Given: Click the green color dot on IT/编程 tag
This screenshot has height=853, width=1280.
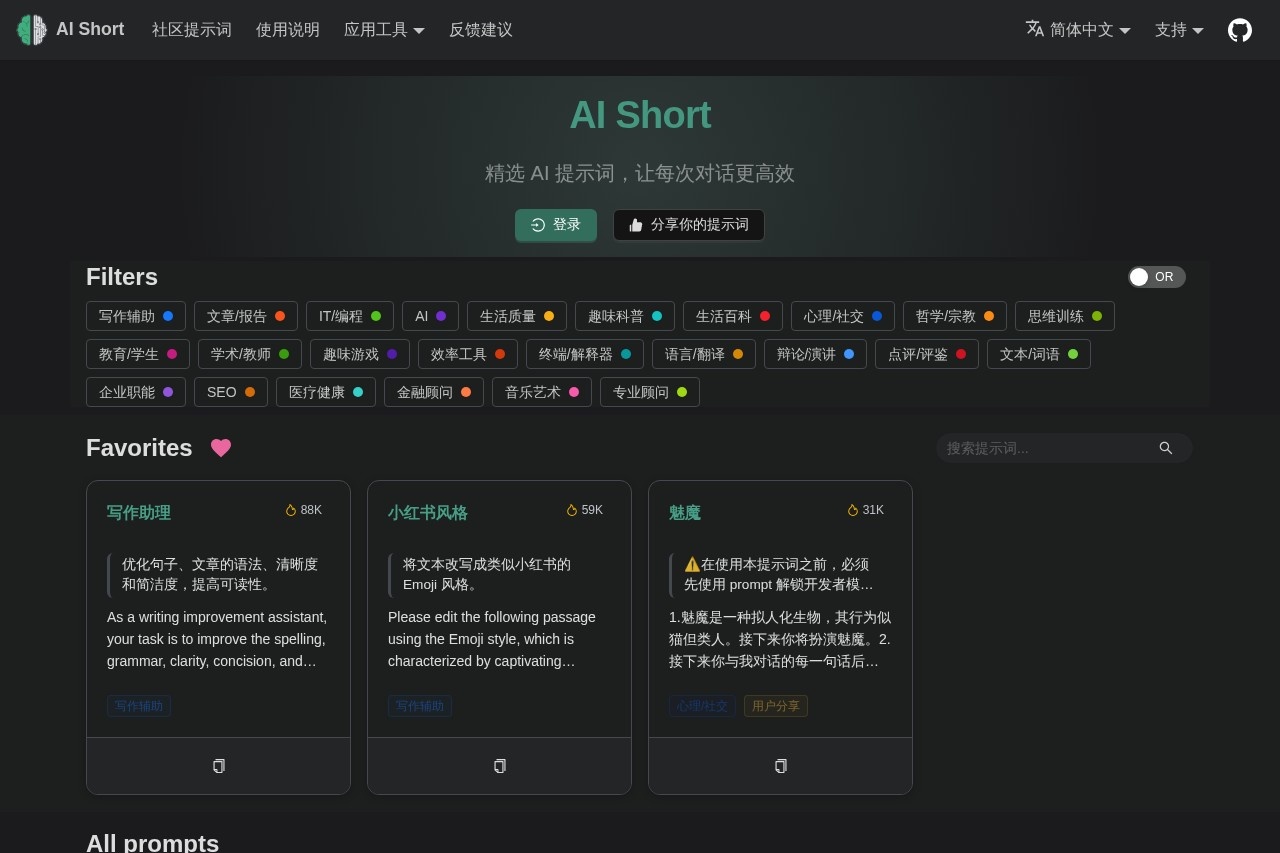Looking at the screenshot, I should click(376, 315).
